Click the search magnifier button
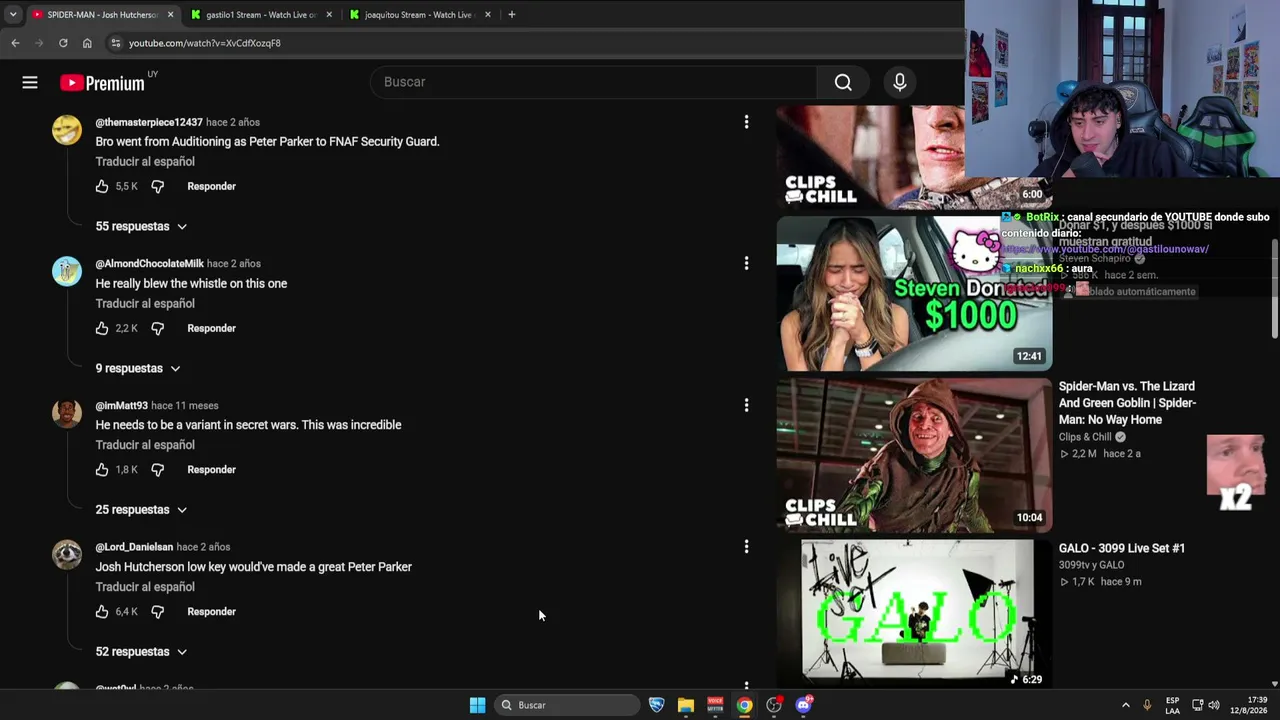The width and height of the screenshot is (1280, 720). point(843,82)
